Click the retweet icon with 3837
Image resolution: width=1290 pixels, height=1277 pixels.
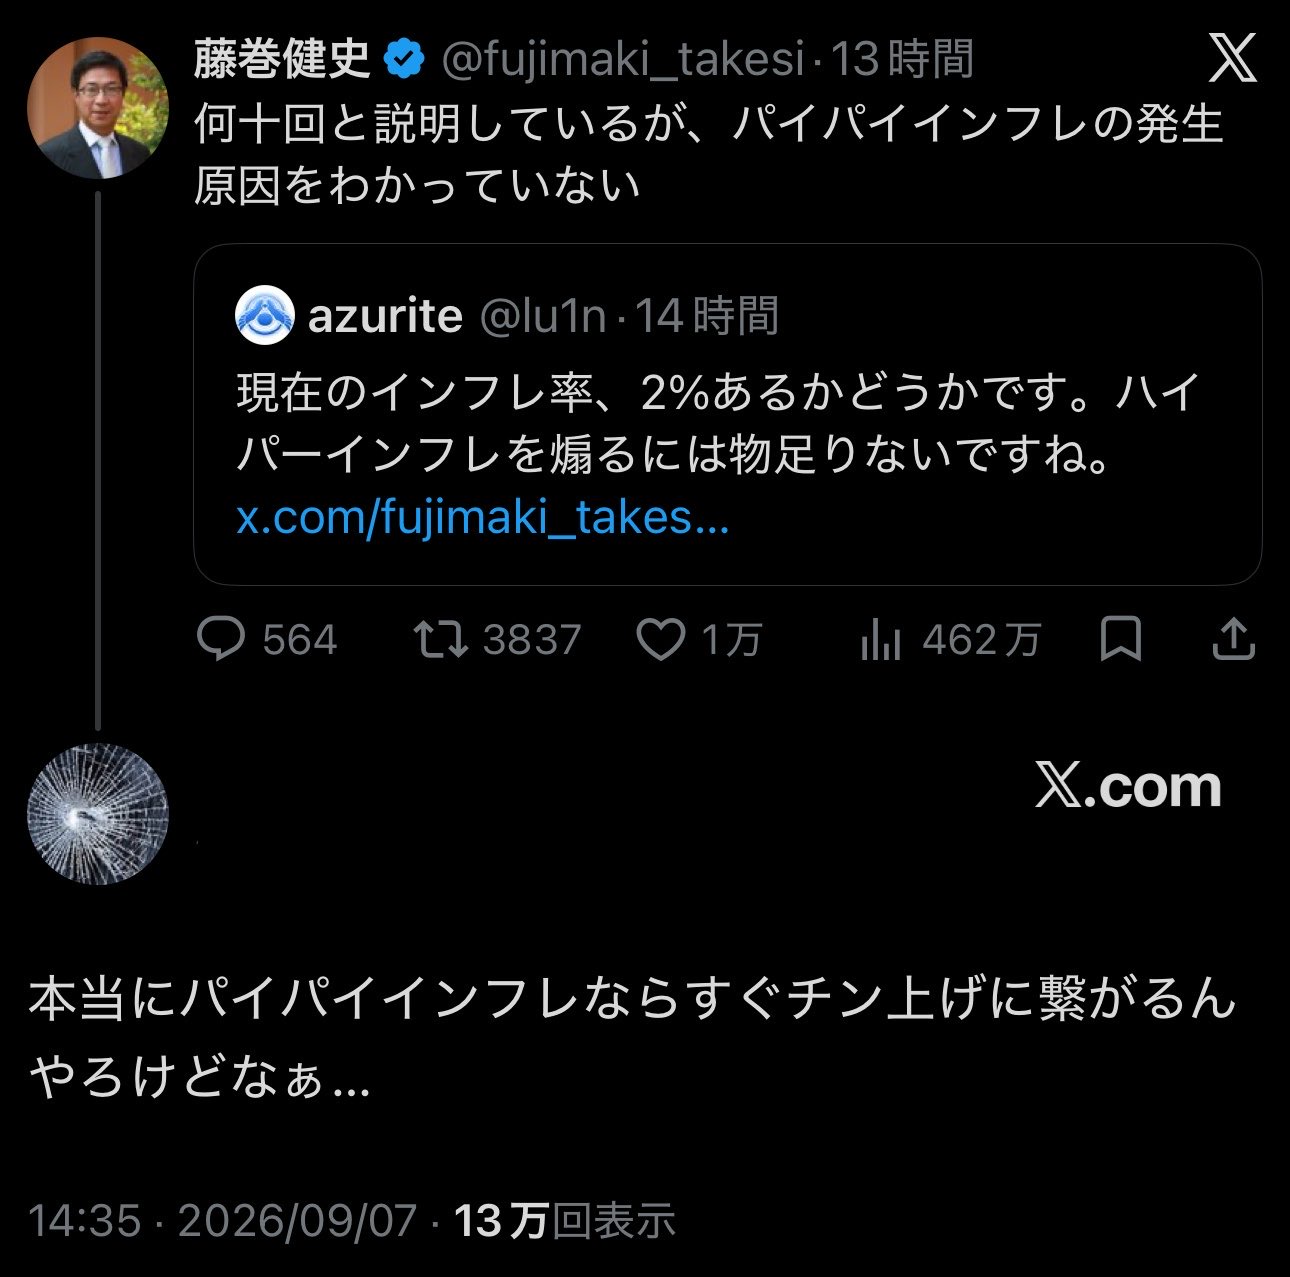(441, 640)
